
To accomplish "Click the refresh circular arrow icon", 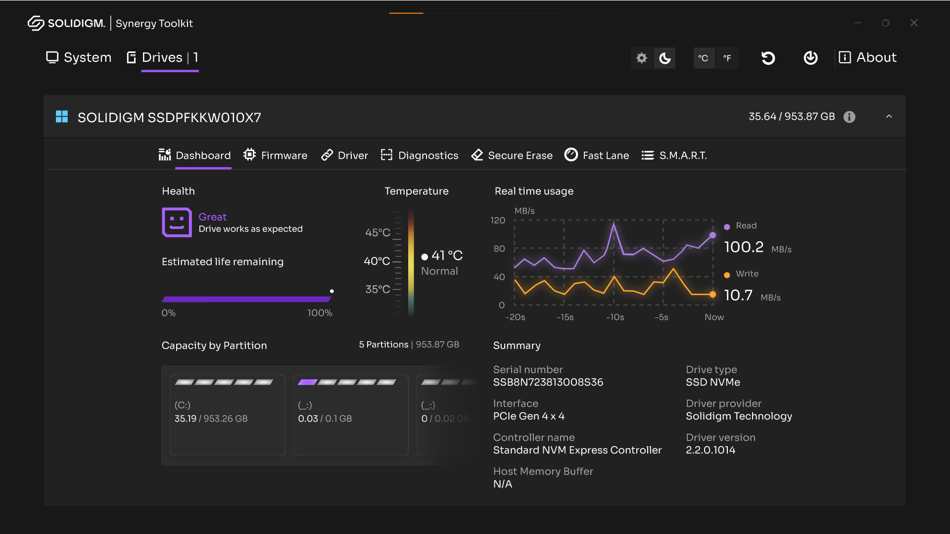I will [x=768, y=58].
